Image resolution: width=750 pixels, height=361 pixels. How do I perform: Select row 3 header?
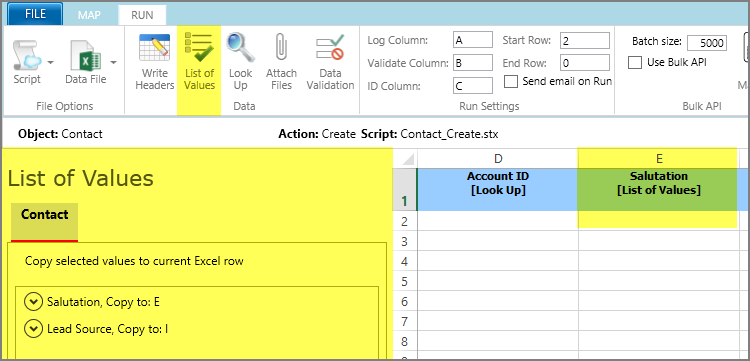pyautogui.click(x=405, y=241)
